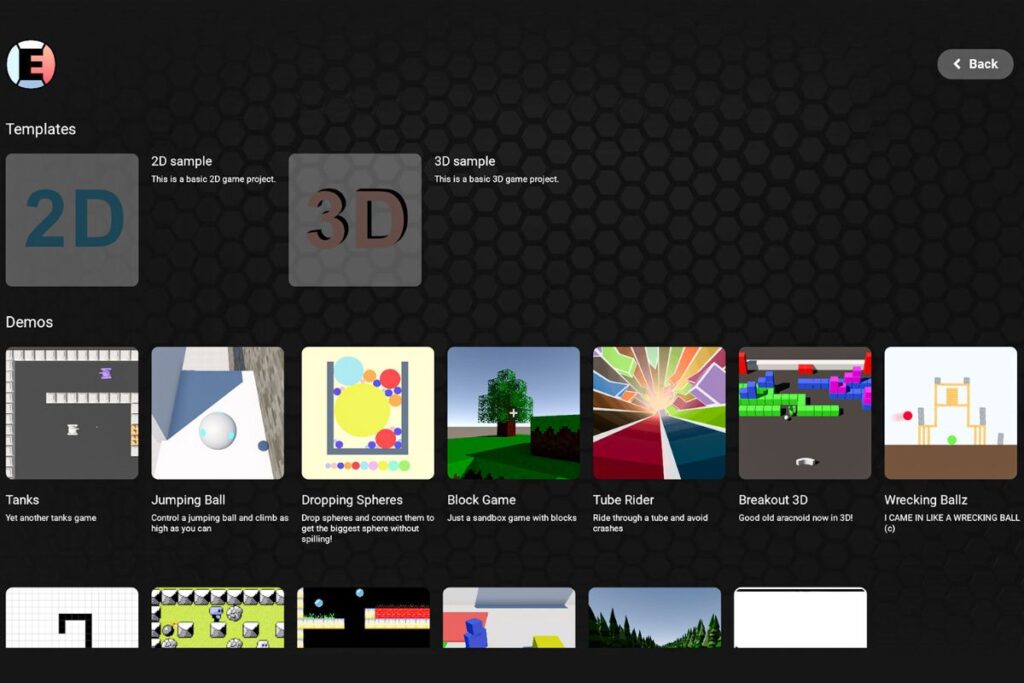
Task: Open the blank white demo thumbnail
Action: [x=800, y=617]
